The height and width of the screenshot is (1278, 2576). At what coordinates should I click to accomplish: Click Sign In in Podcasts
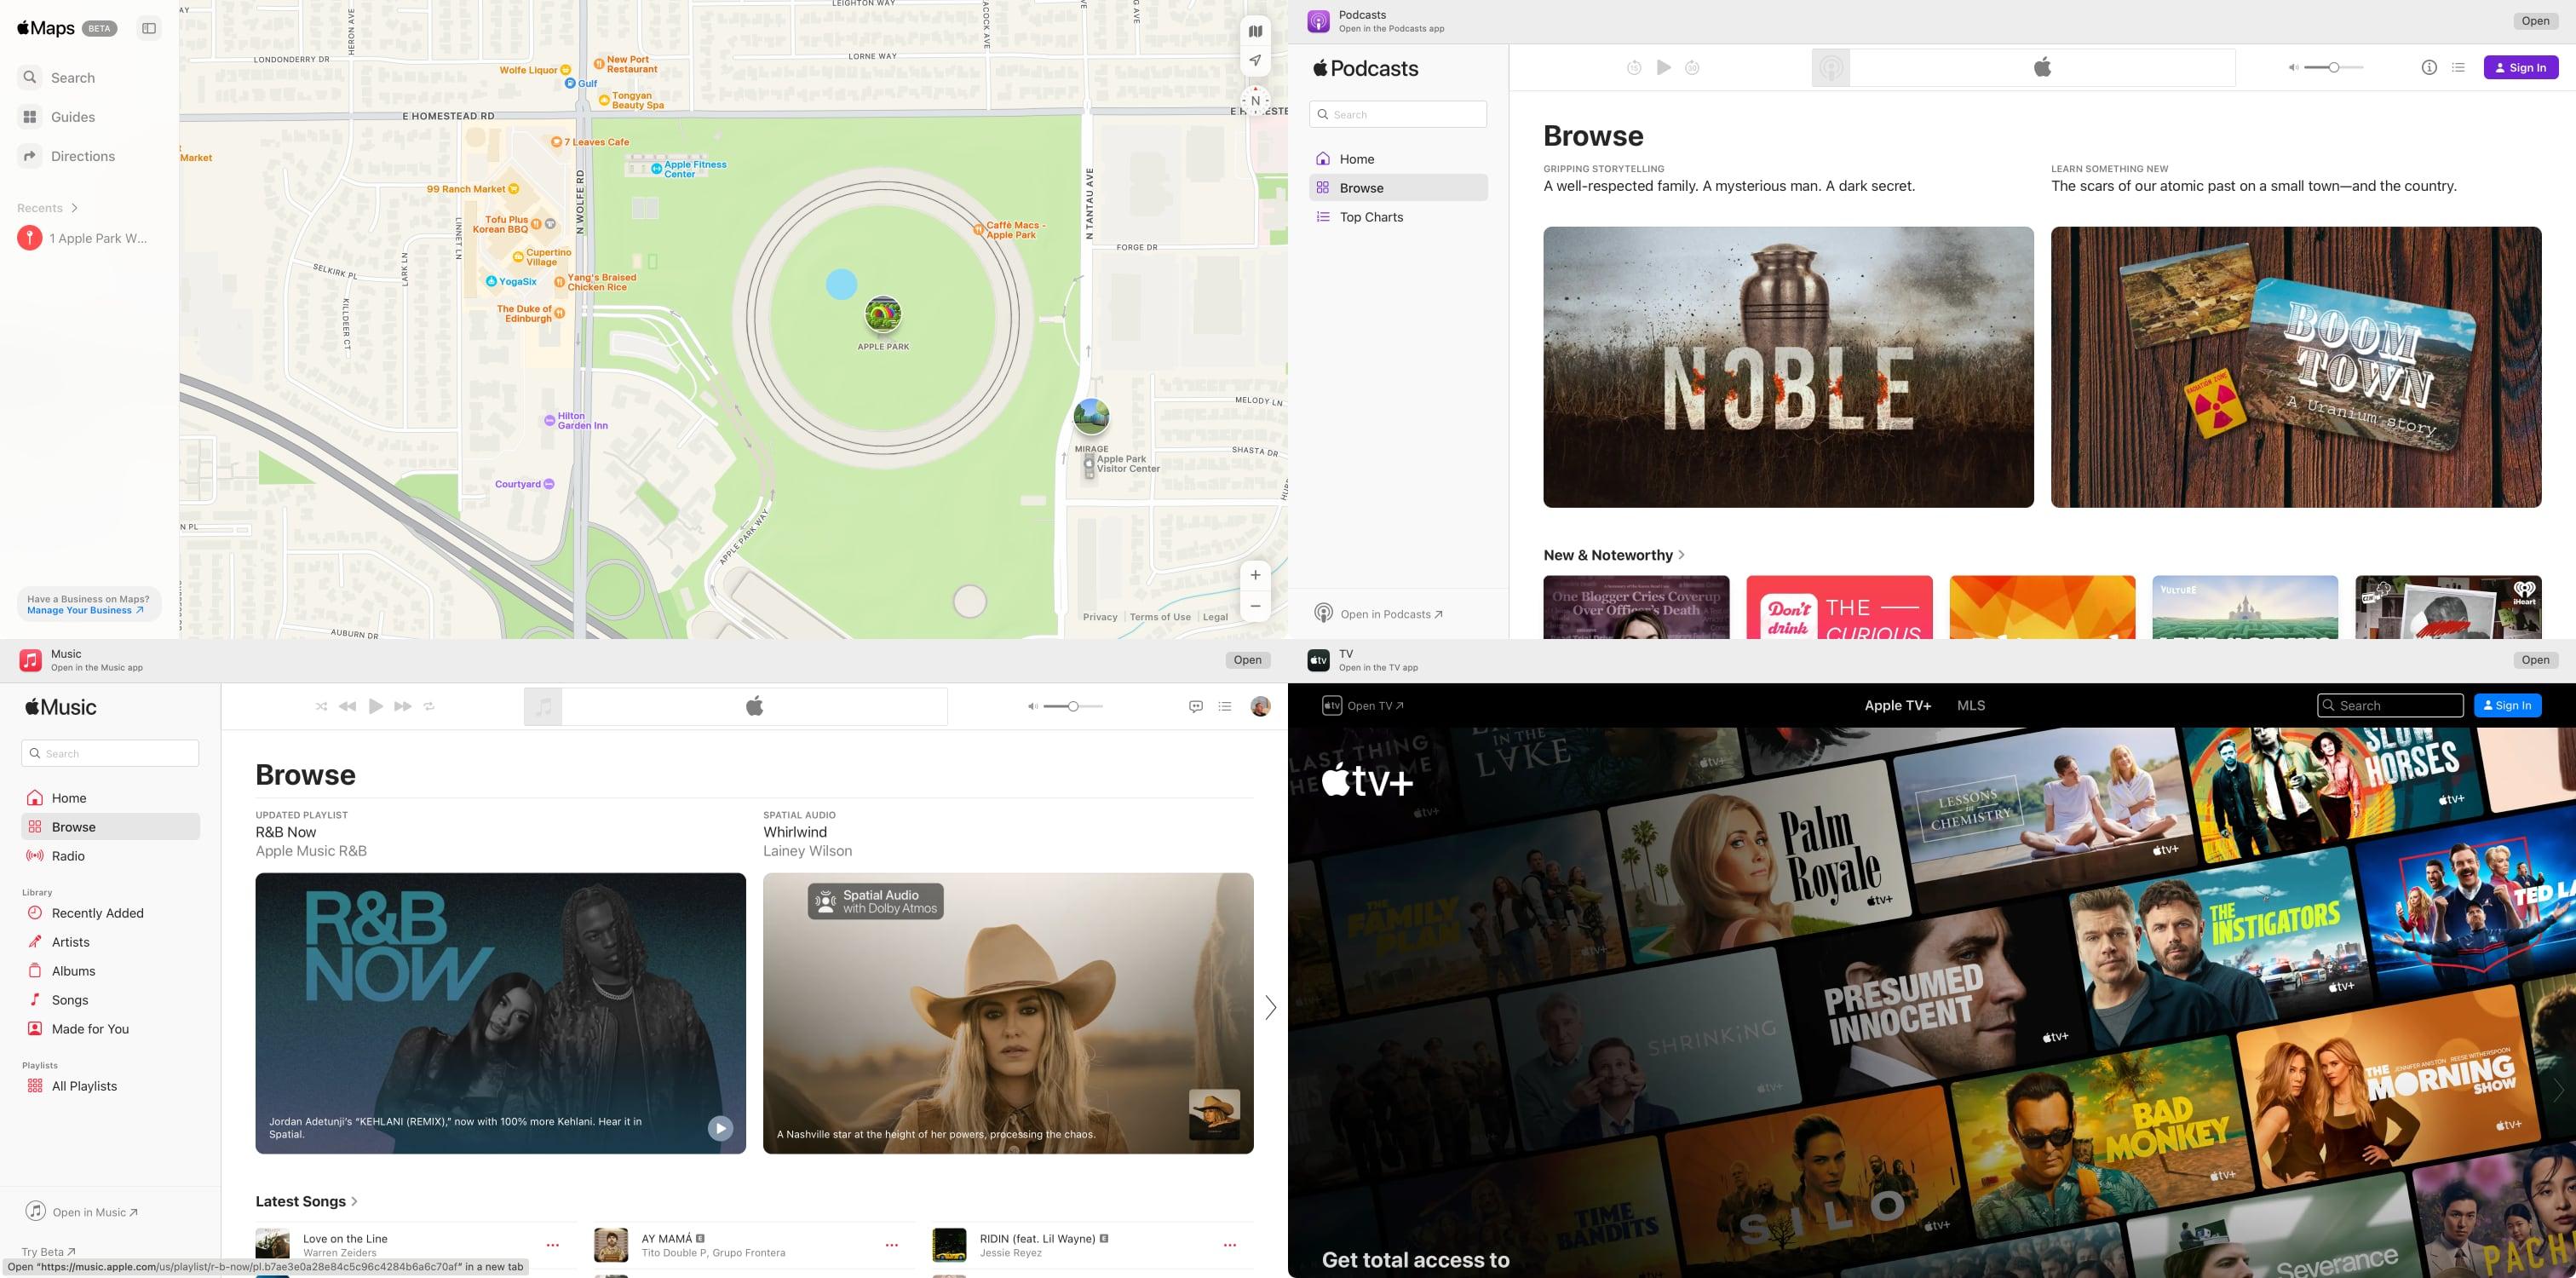2520,67
